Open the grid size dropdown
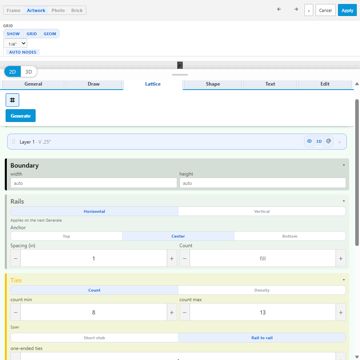360x360 pixels. tap(16, 44)
